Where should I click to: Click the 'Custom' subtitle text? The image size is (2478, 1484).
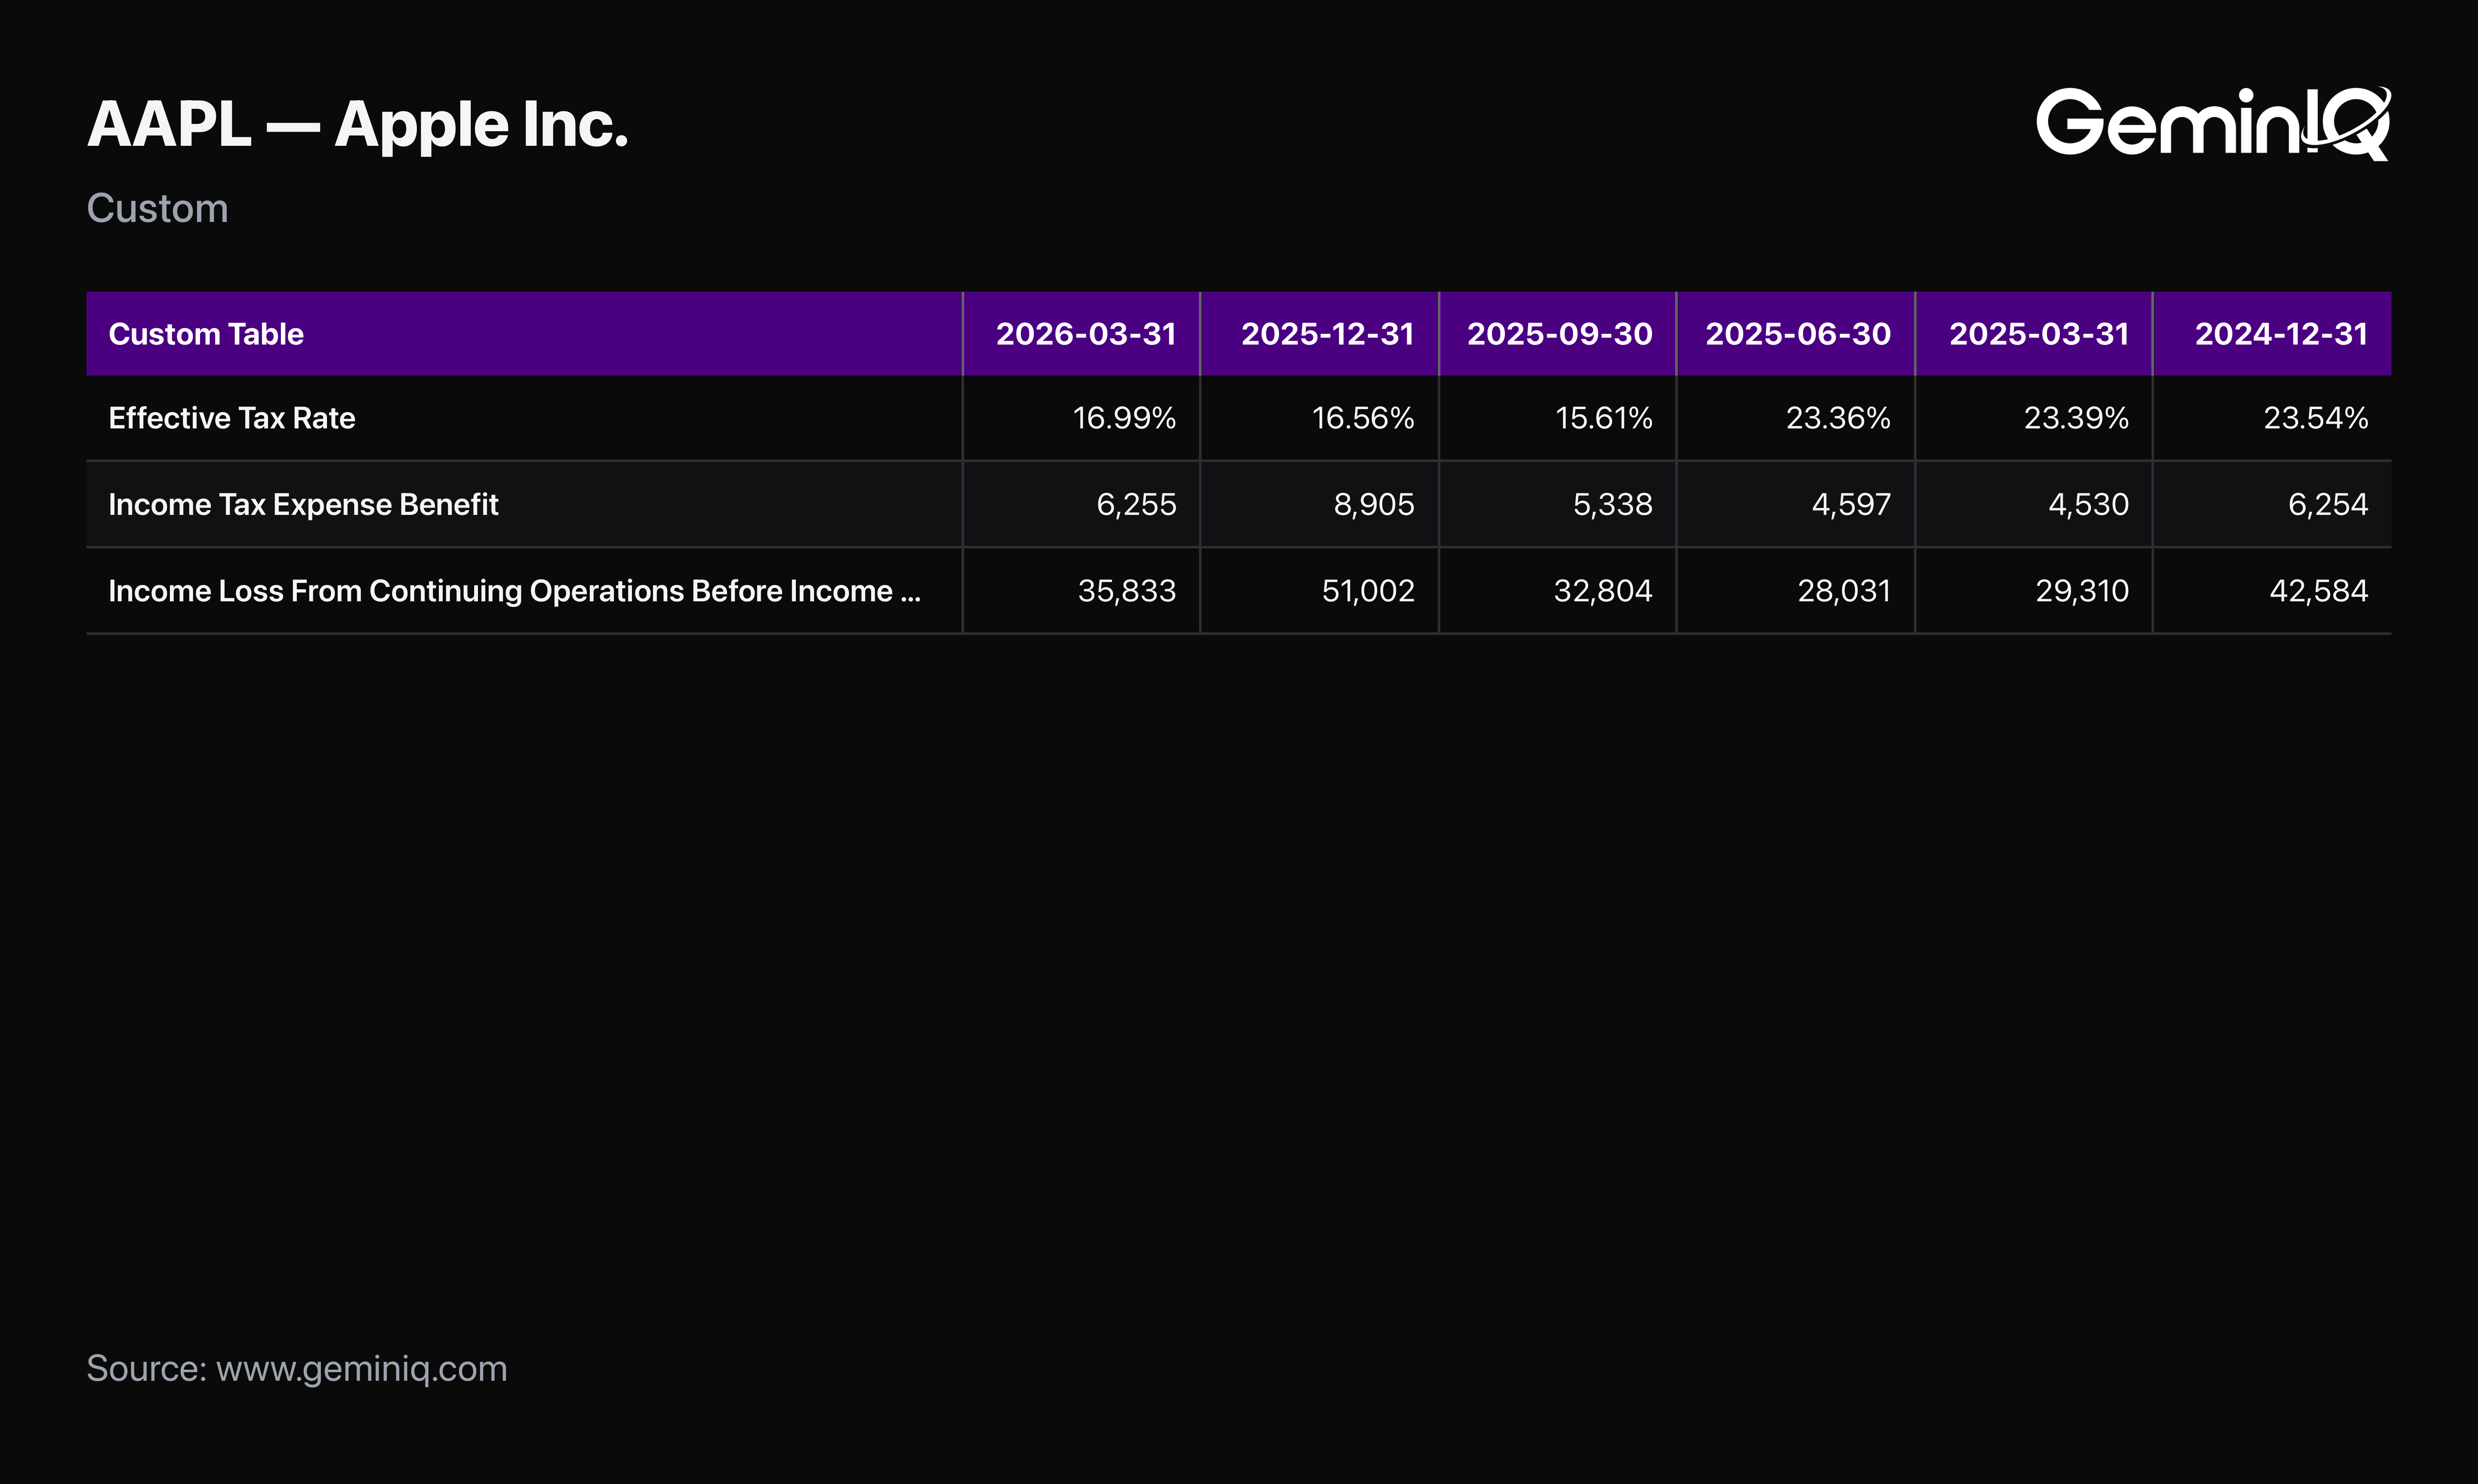tap(157, 208)
